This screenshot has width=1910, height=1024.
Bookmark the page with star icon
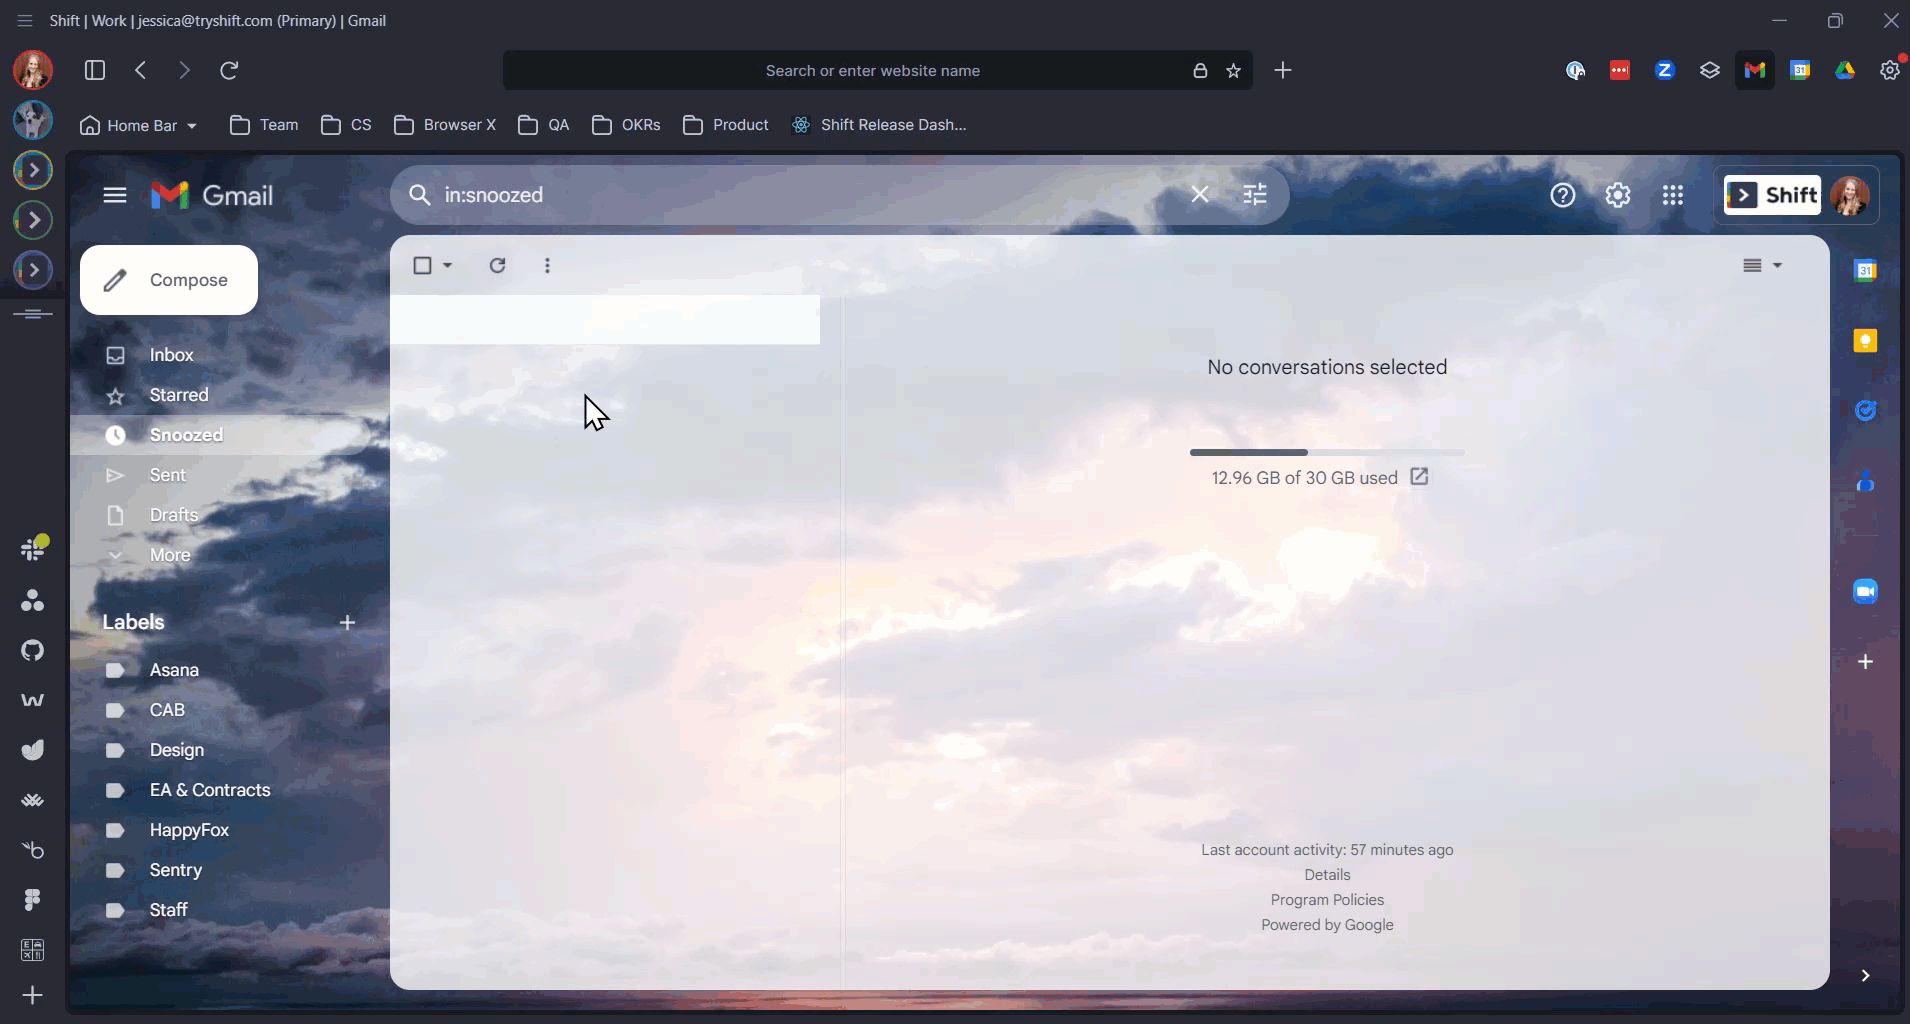point(1234,71)
